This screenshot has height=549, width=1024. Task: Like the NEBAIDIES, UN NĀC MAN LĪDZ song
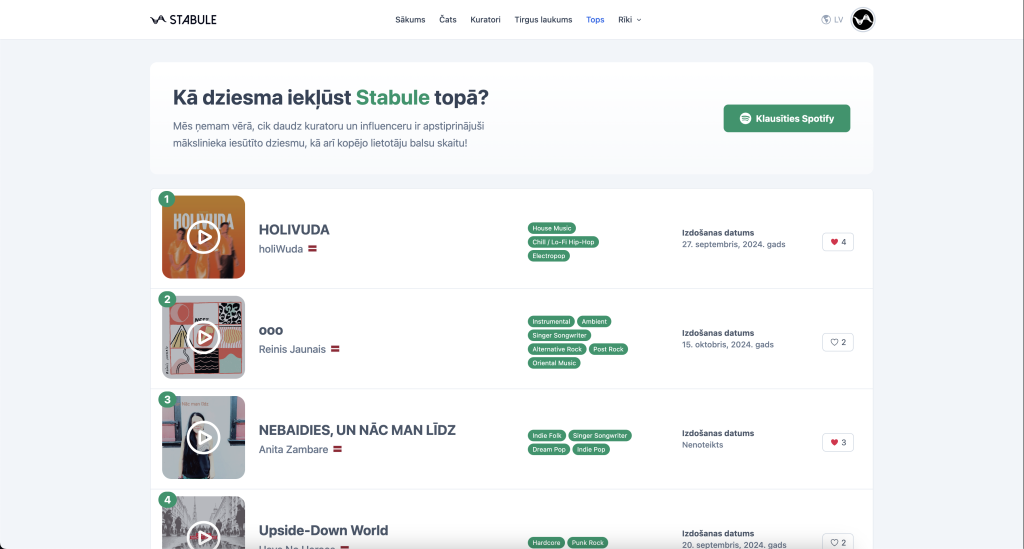point(837,442)
